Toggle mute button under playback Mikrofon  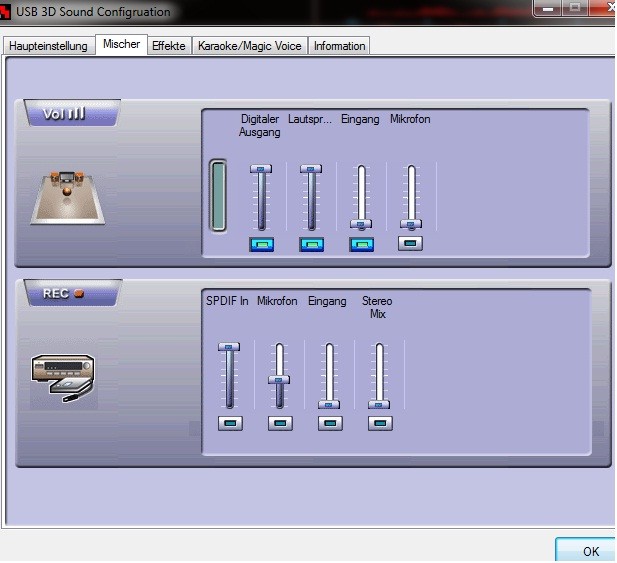click(x=410, y=244)
